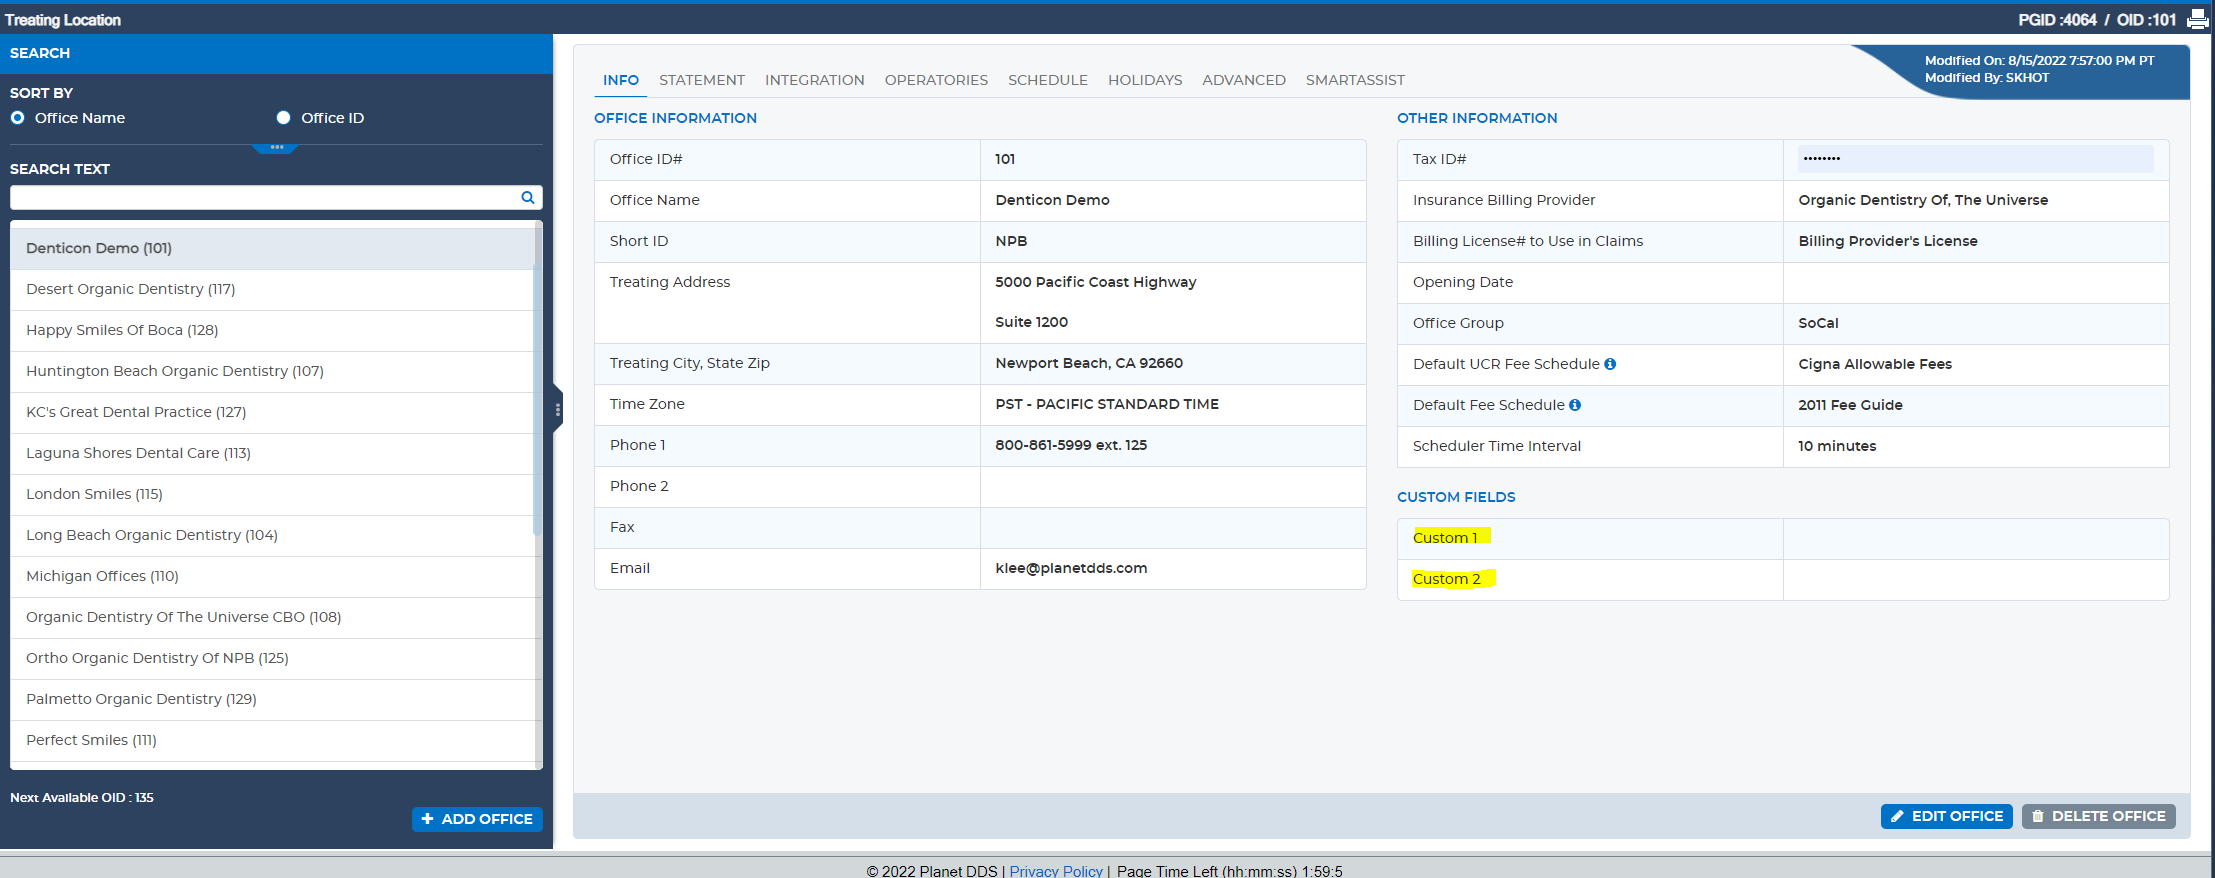This screenshot has width=2215, height=878.
Task: Select Organic Dentistry Of The Universe CBO (108)
Action: coord(272,617)
